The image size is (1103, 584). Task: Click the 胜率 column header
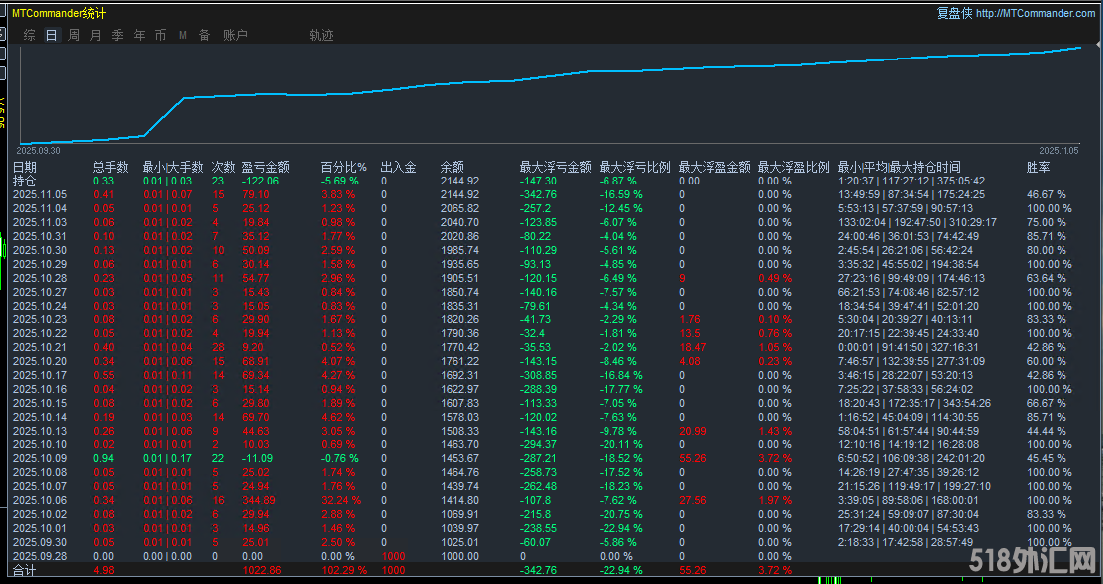(x=1039, y=167)
